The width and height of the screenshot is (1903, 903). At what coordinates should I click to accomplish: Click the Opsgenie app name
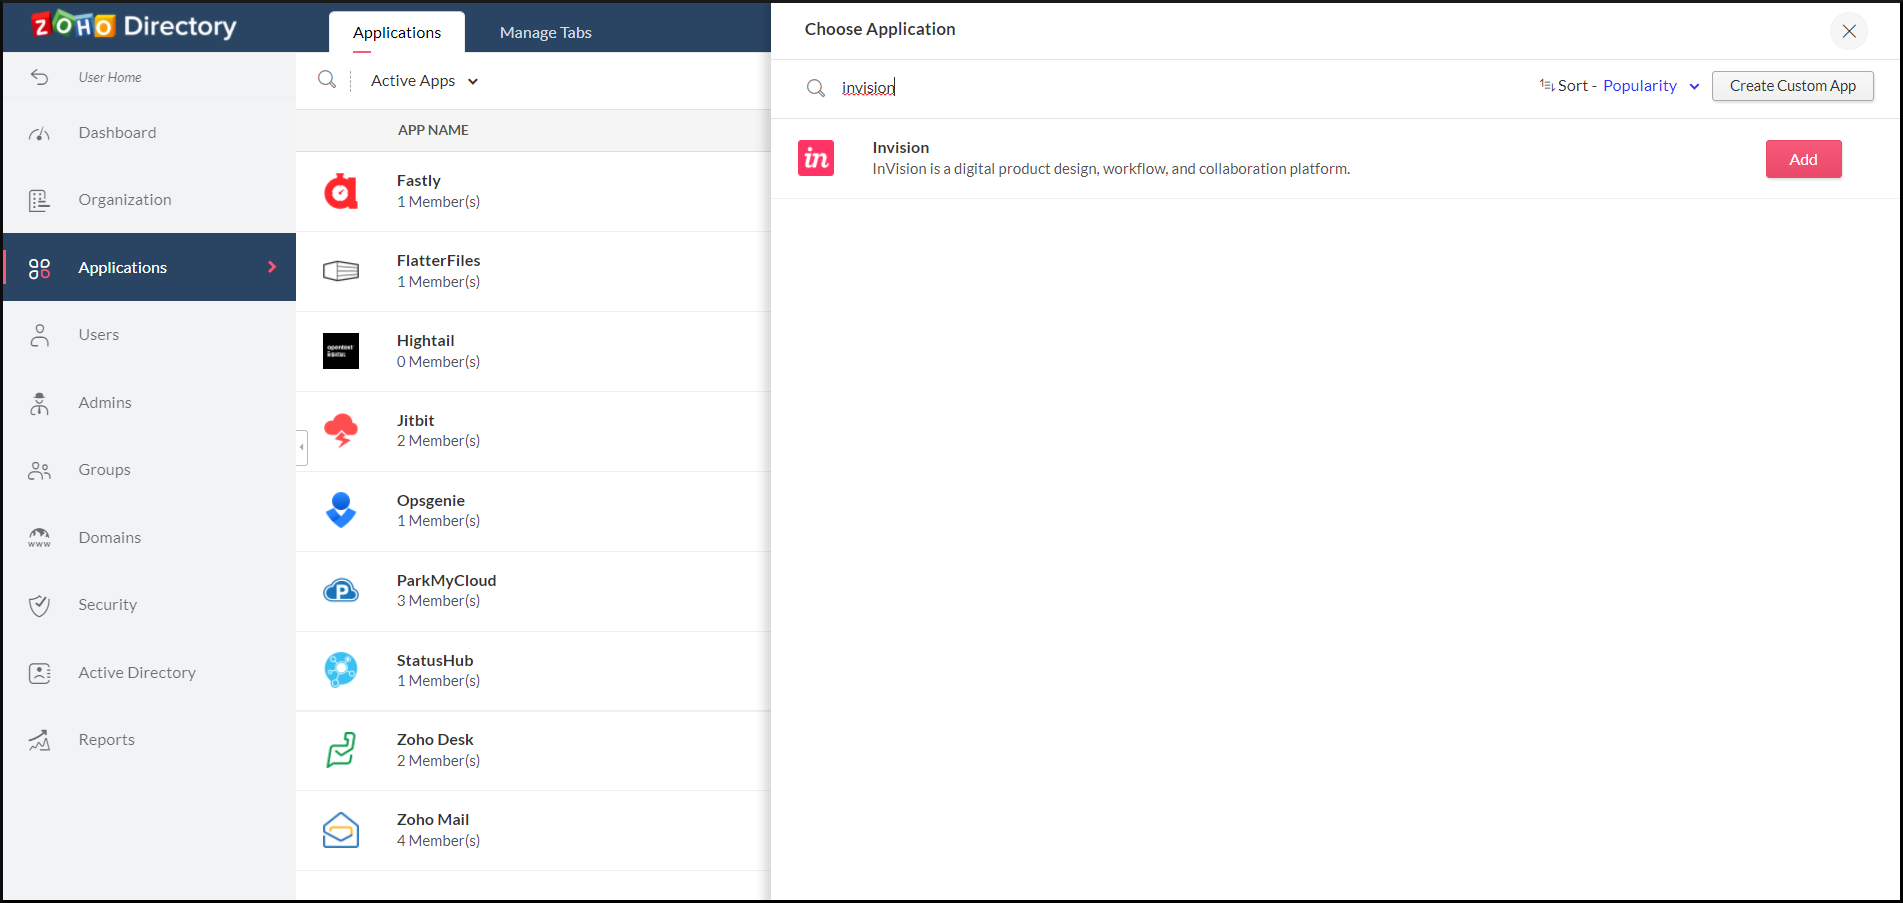pyautogui.click(x=431, y=500)
